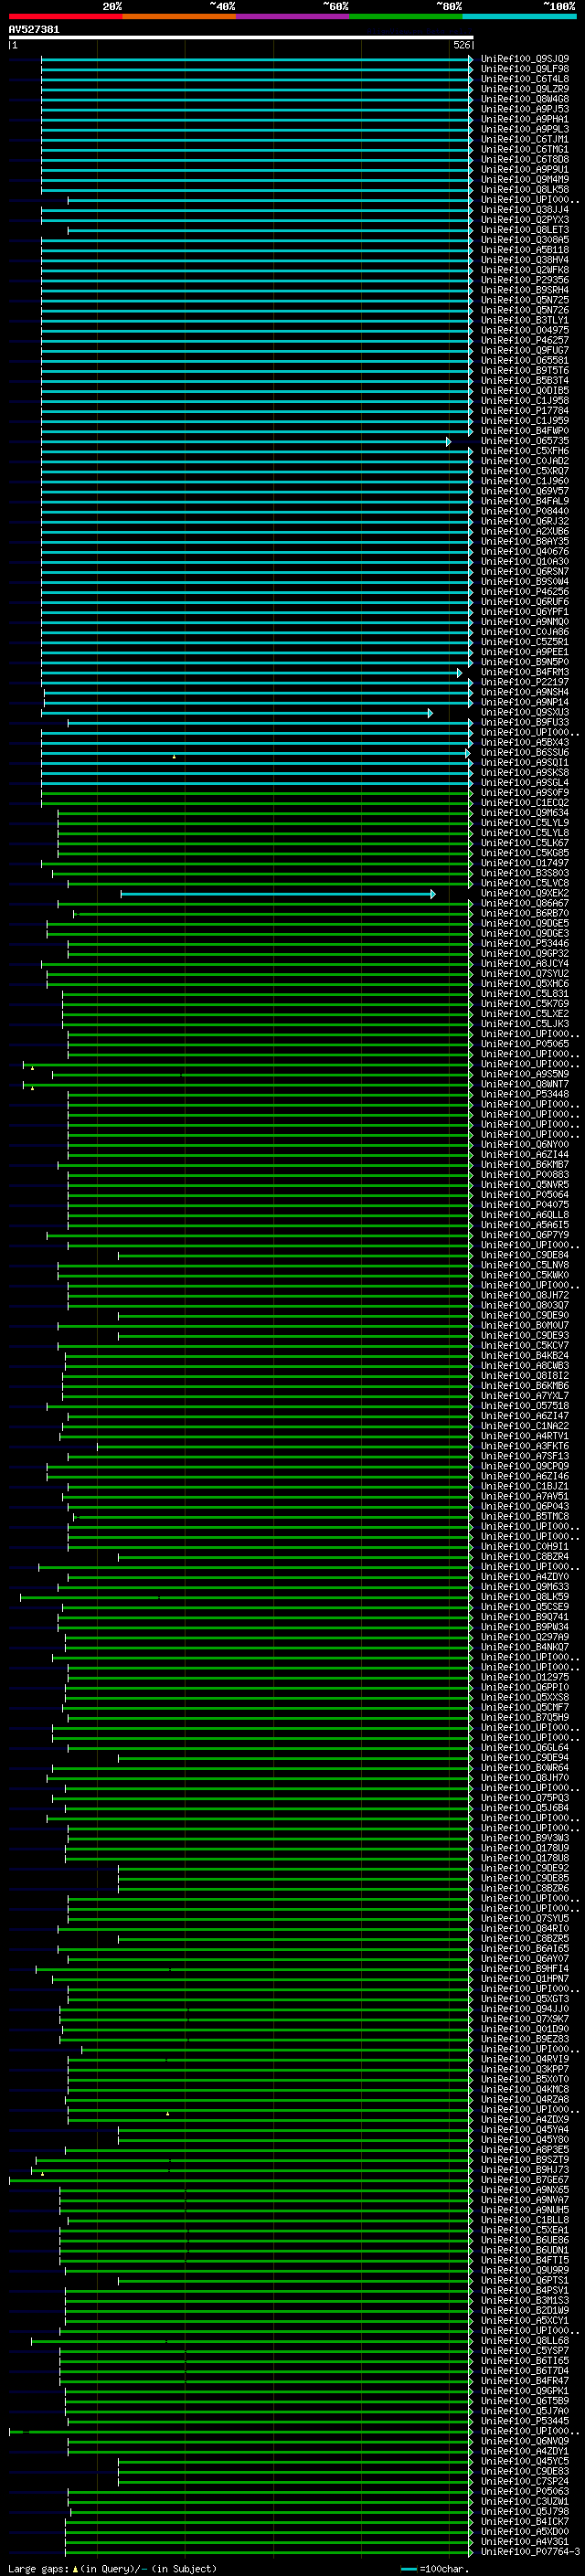Click the hit UniRef100_Q8LET3
The image size is (585, 2576).
tap(525, 230)
